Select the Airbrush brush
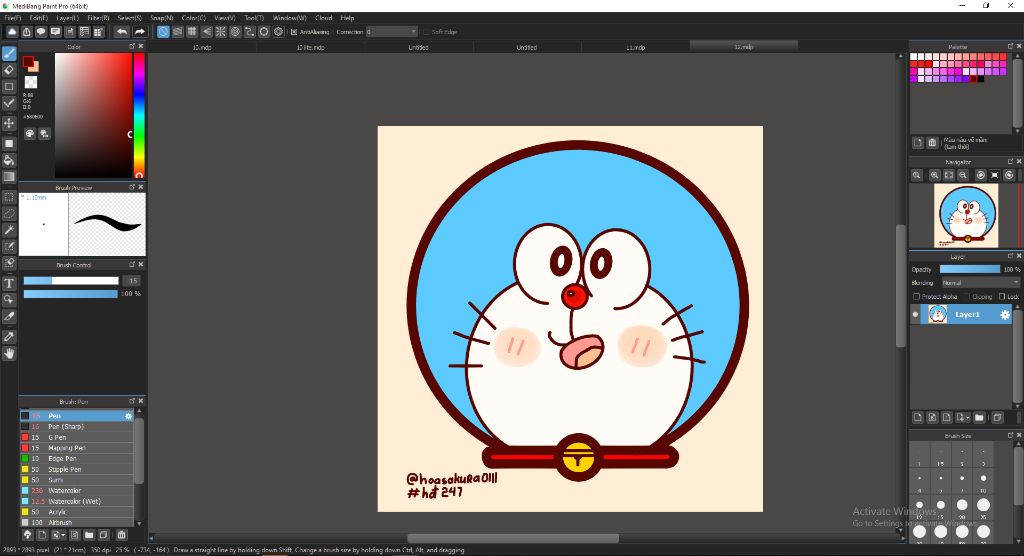The image size is (1024, 556). click(77, 523)
